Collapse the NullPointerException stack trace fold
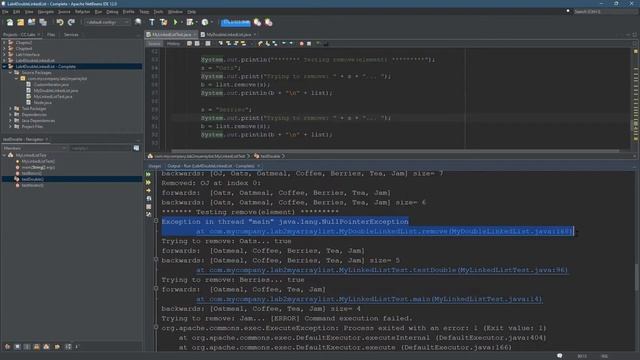 [156, 221]
